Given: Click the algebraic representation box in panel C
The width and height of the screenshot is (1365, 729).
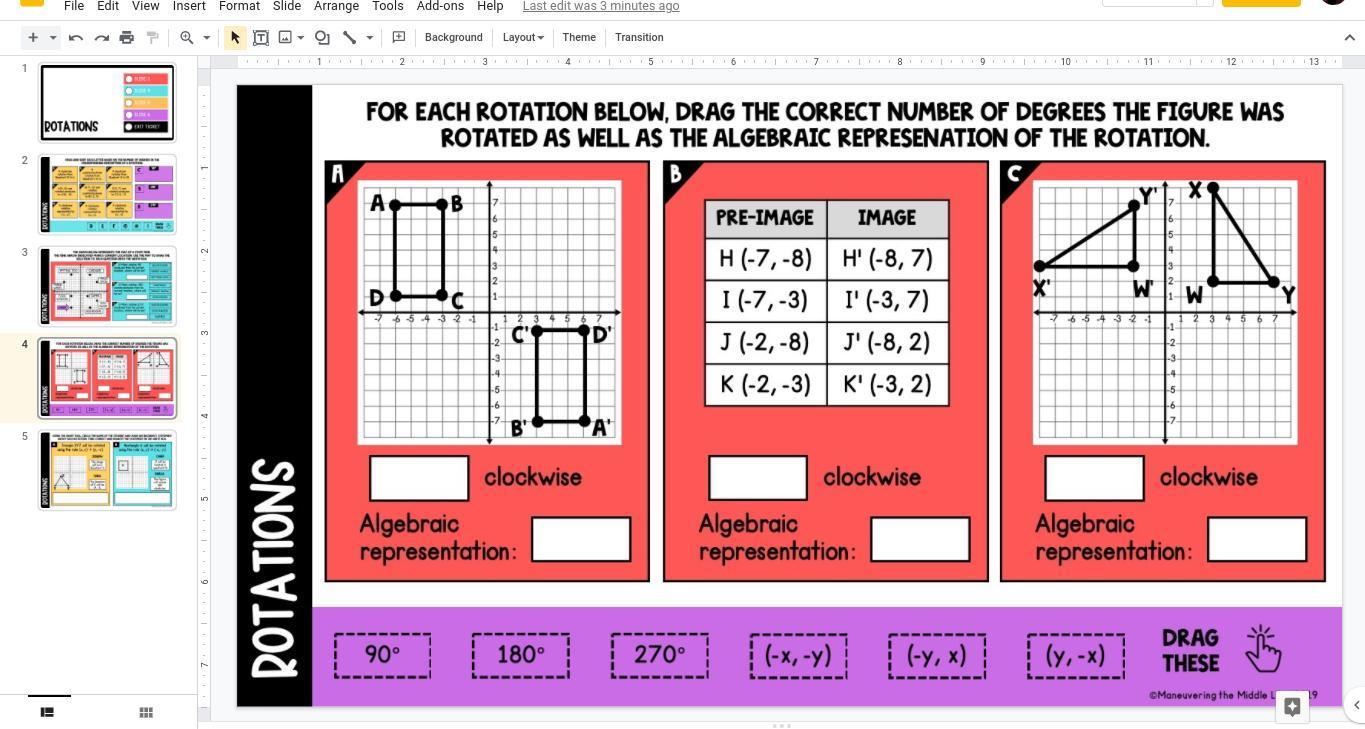Looking at the screenshot, I should [x=1257, y=539].
